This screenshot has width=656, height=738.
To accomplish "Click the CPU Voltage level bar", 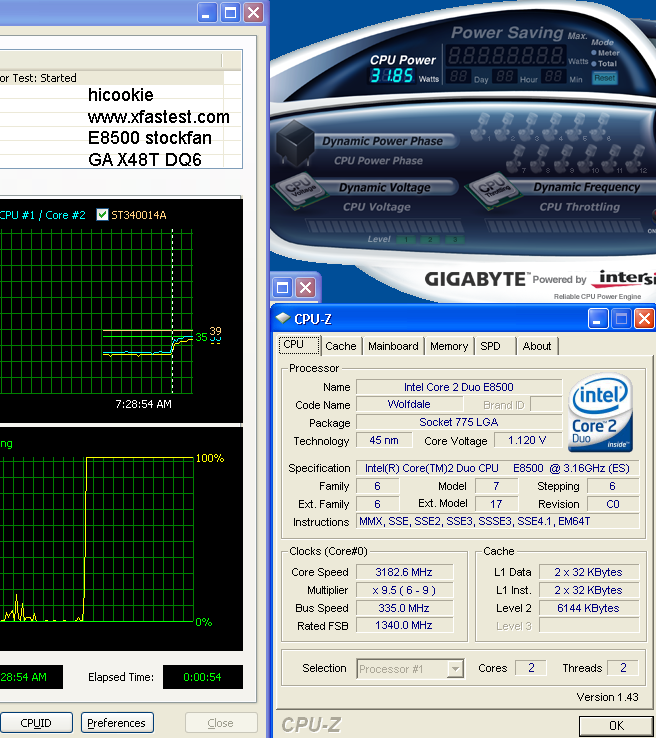I will pyautogui.click(x=384, y=226).
